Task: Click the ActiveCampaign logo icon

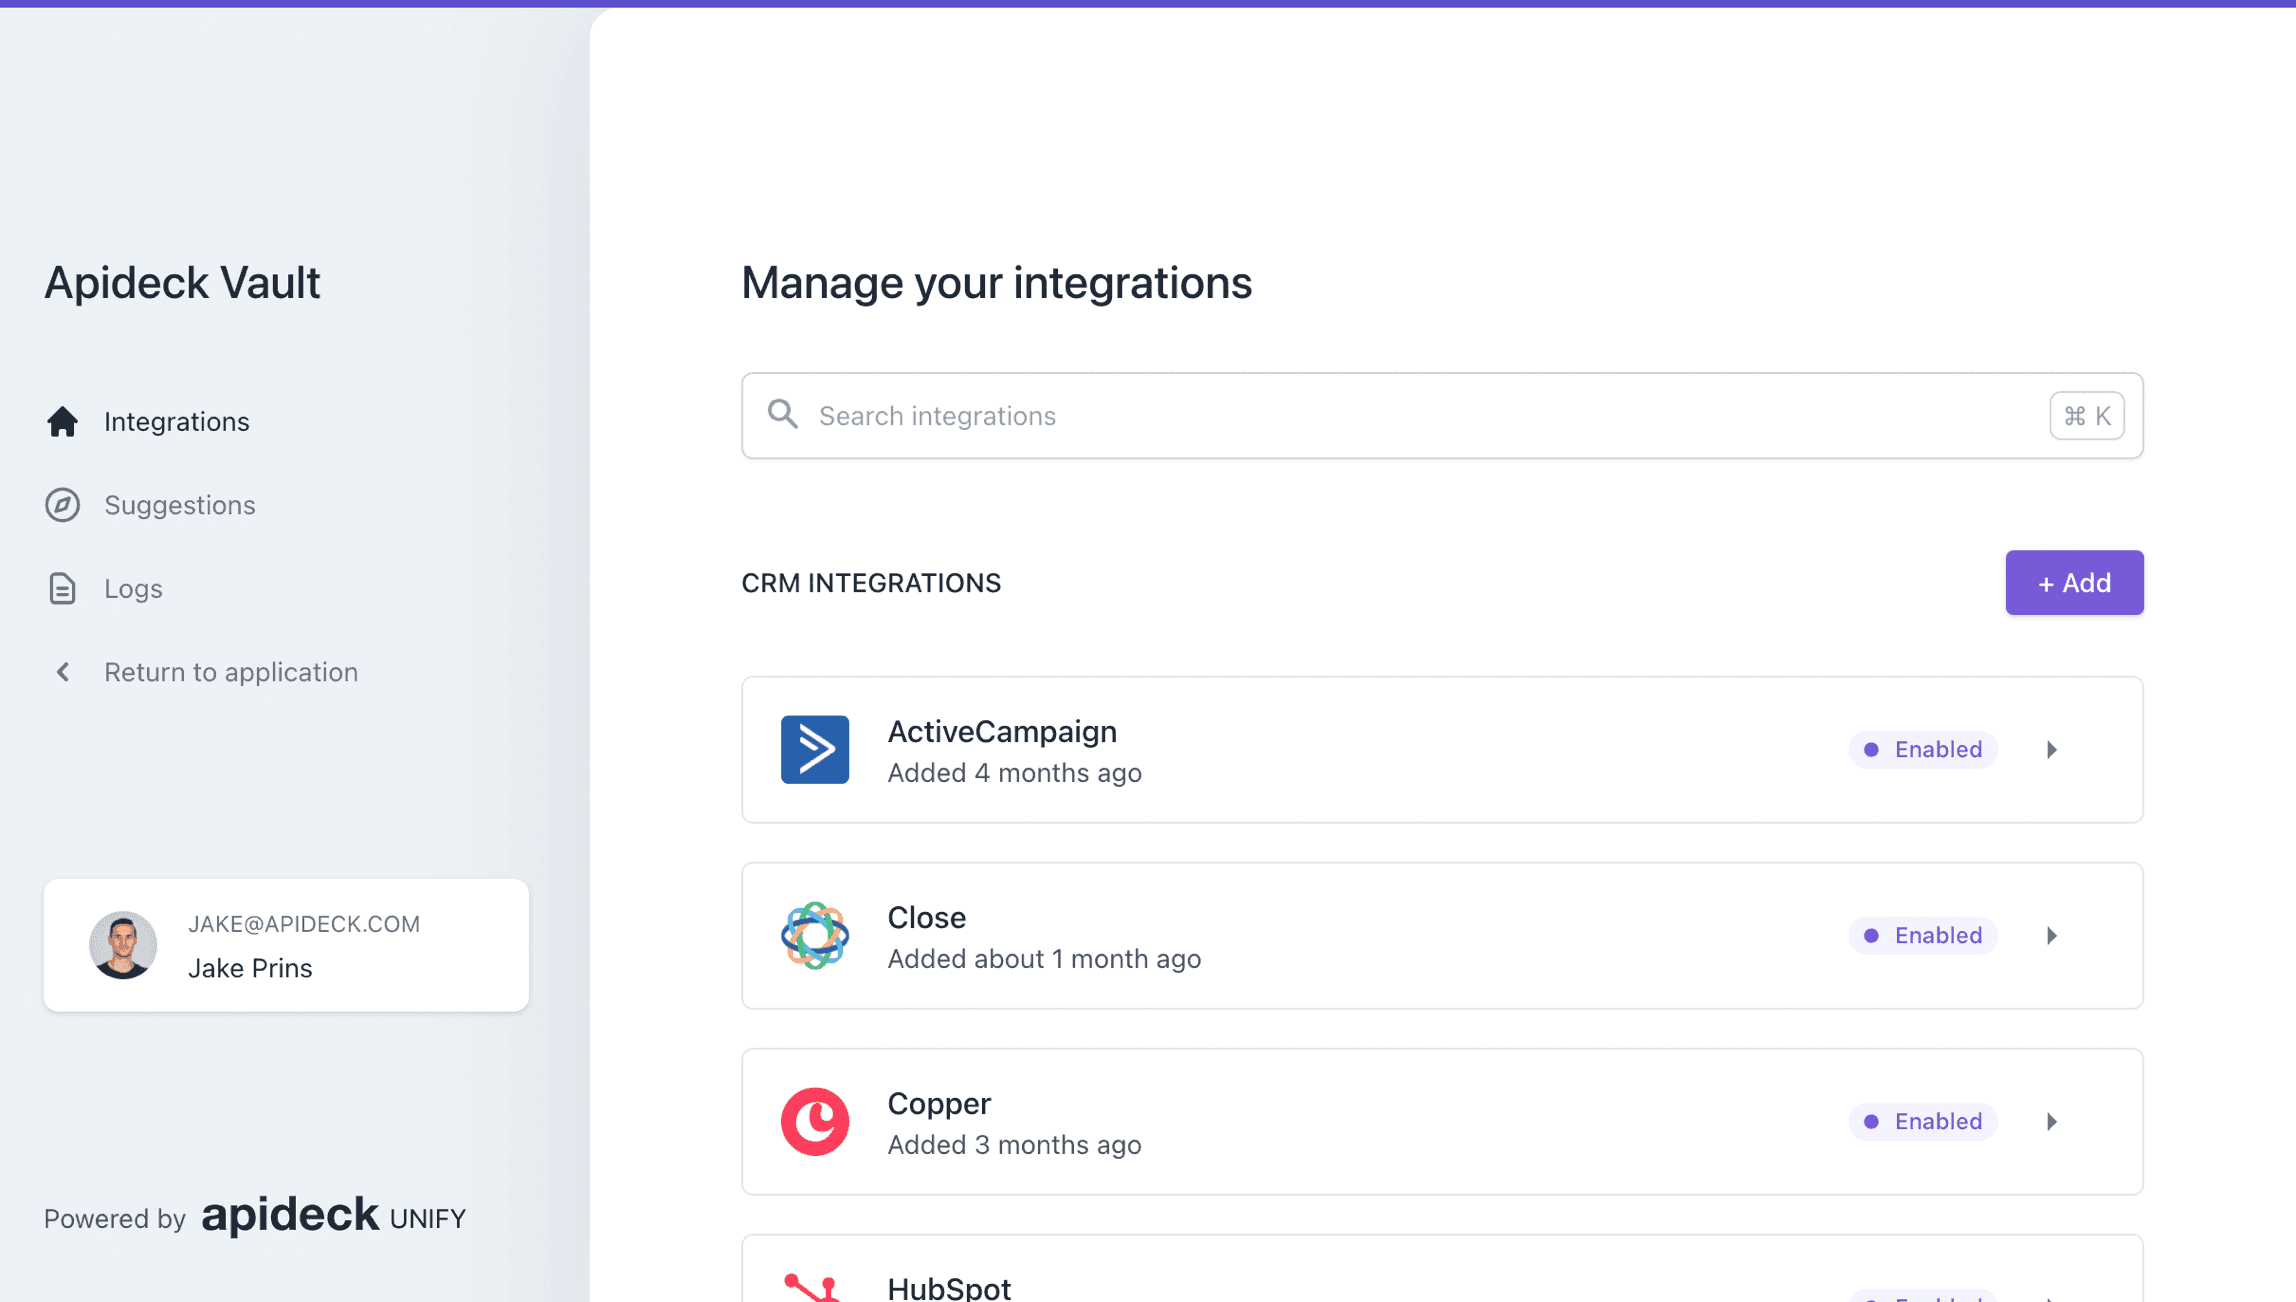Action: coord(814,749)
